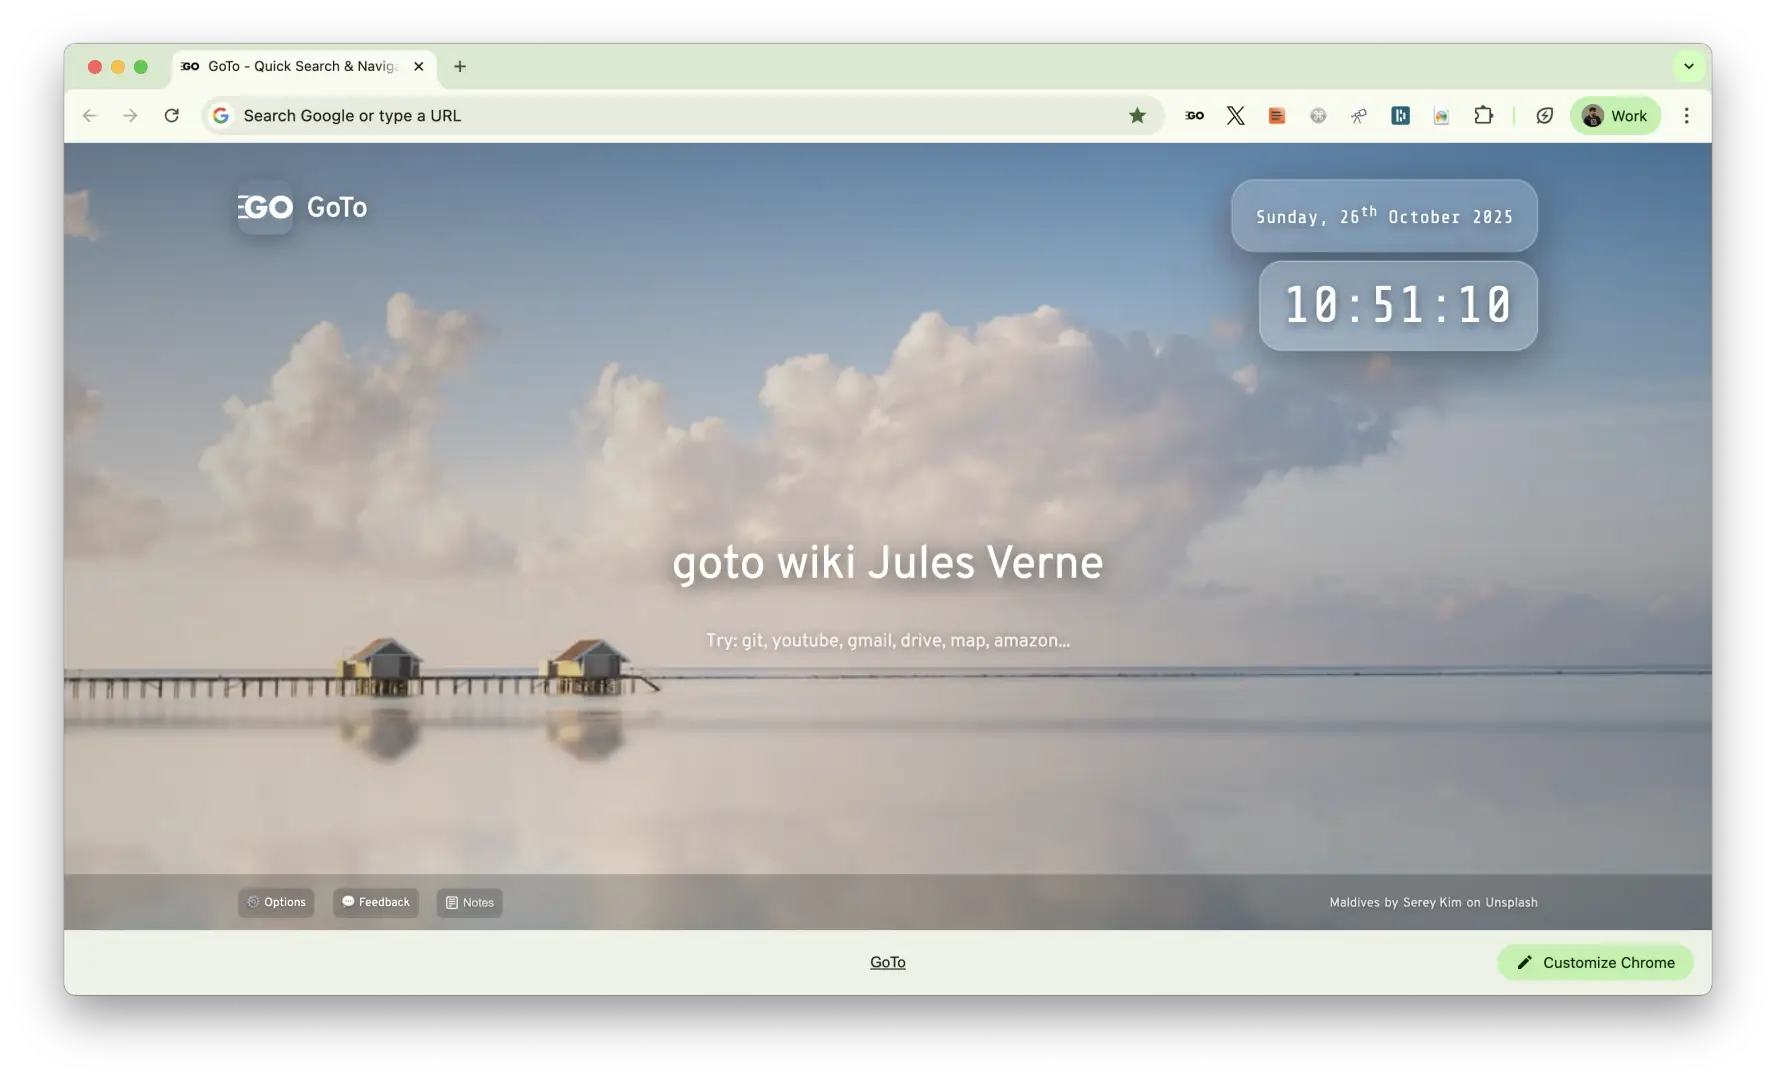
Task: Open the Notes panel
Action: [x=469, y=902]
